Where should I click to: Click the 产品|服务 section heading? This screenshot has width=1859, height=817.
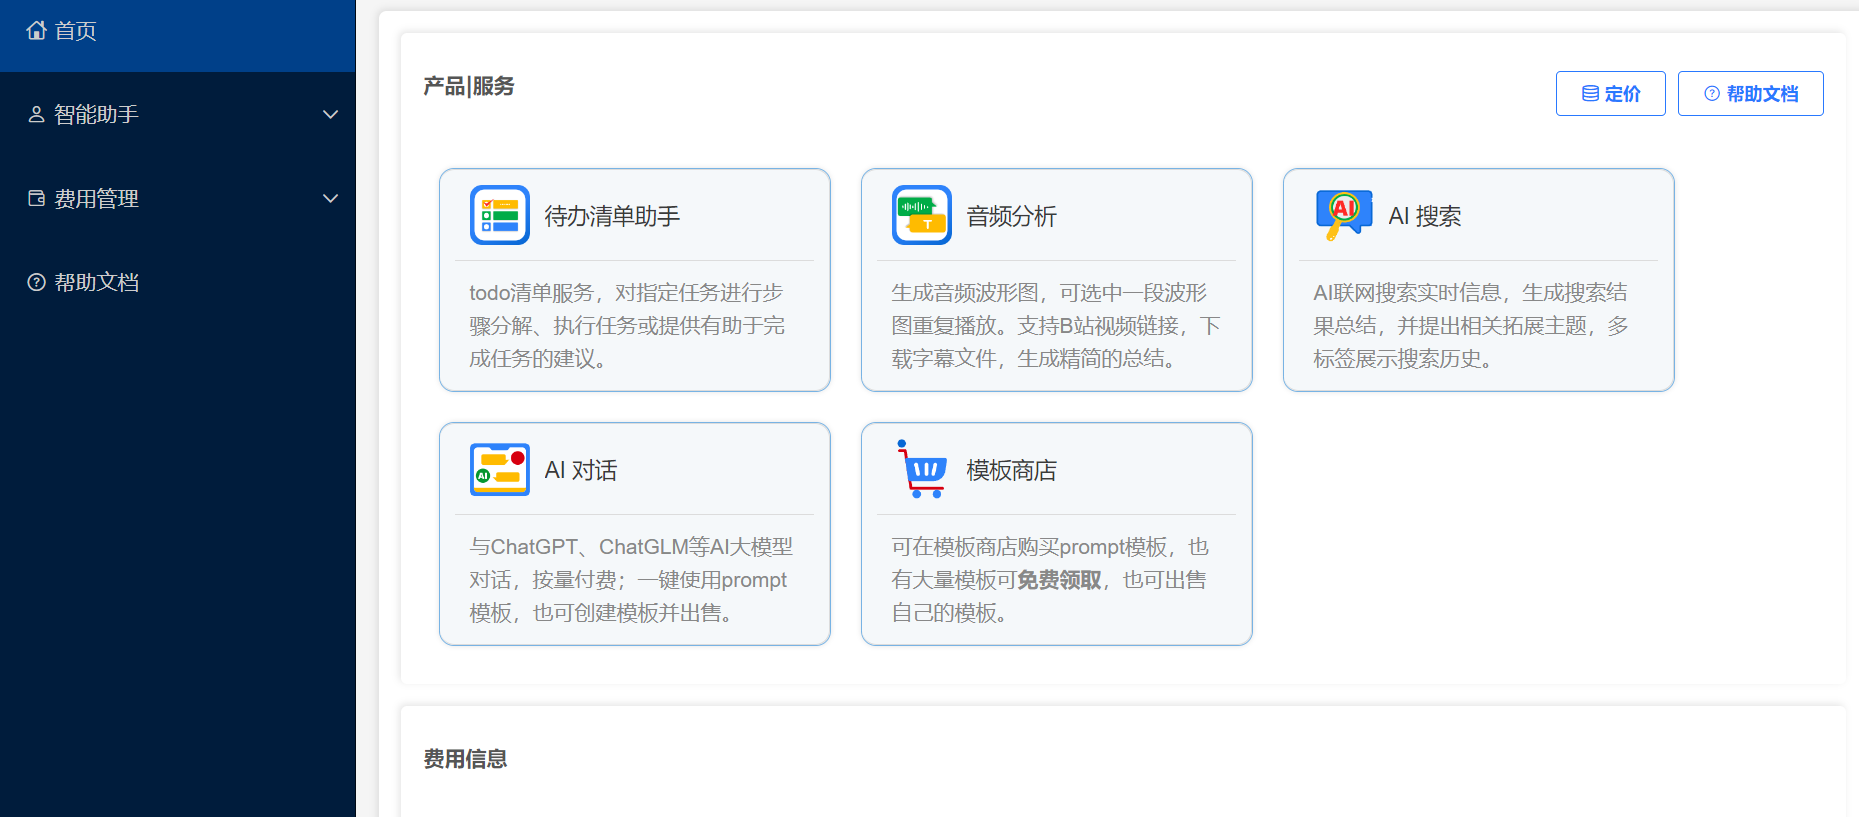(469, 86)
